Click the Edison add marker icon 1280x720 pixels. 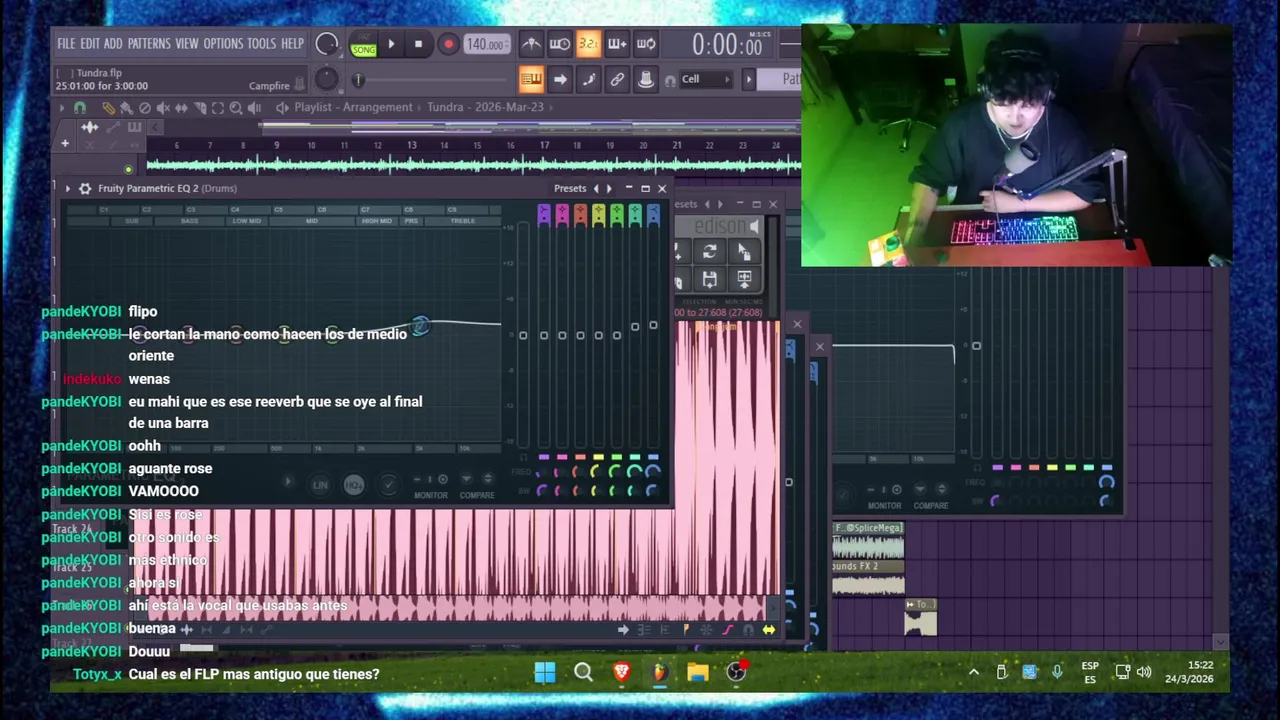[x=686, y=629]
